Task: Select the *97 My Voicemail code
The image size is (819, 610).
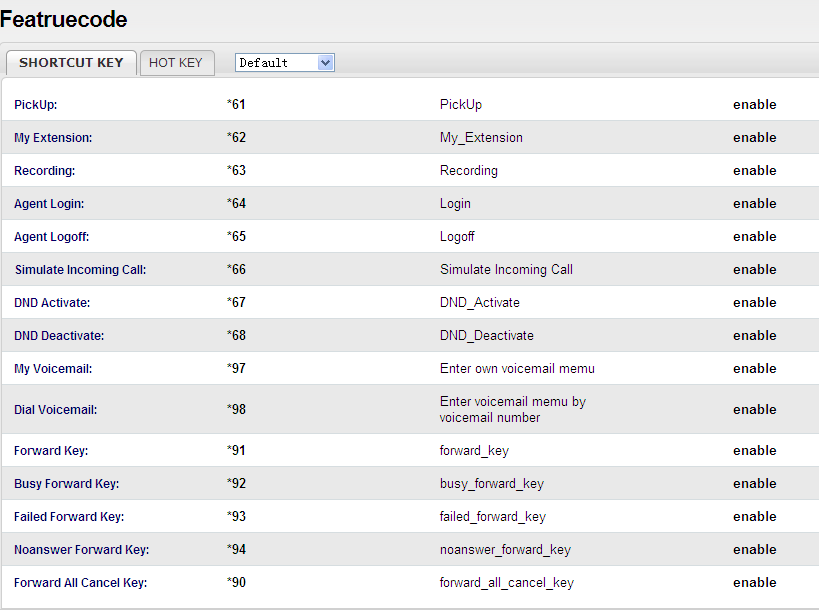Action: [236, 369]
